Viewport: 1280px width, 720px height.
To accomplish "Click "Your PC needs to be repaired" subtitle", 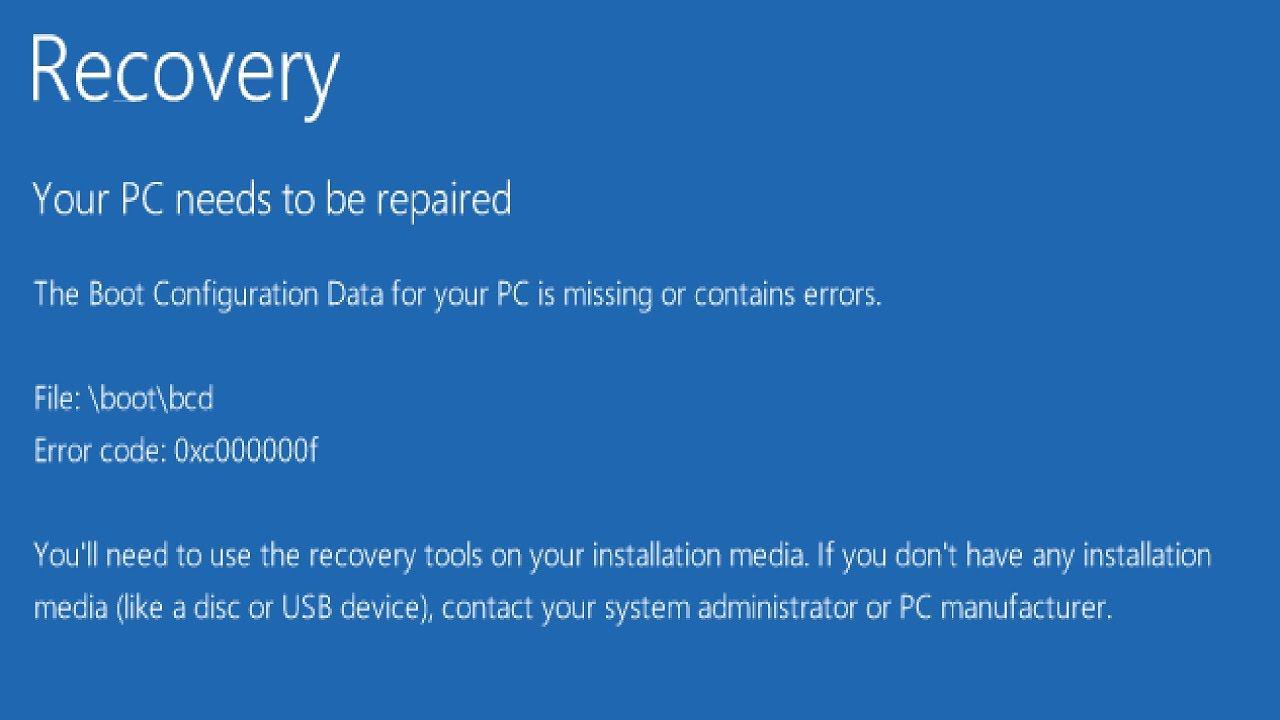I will click(272, 199).
